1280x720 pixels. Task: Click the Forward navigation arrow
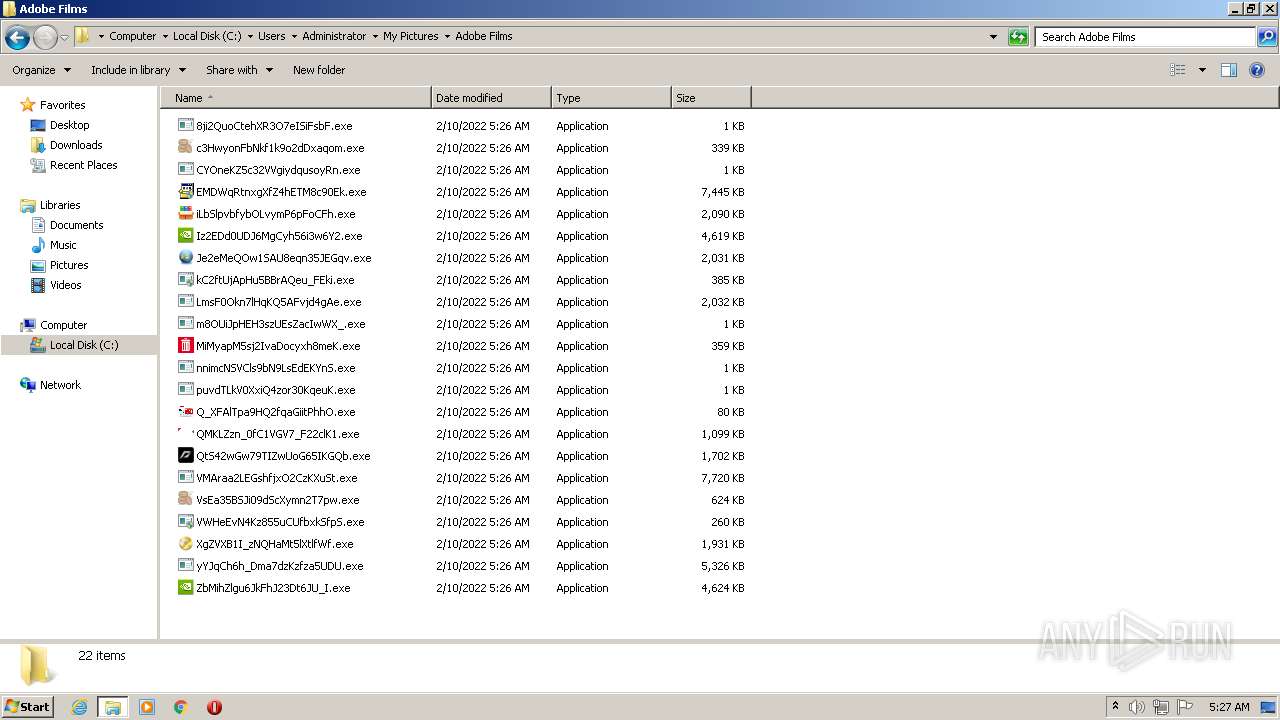point(45,37)
